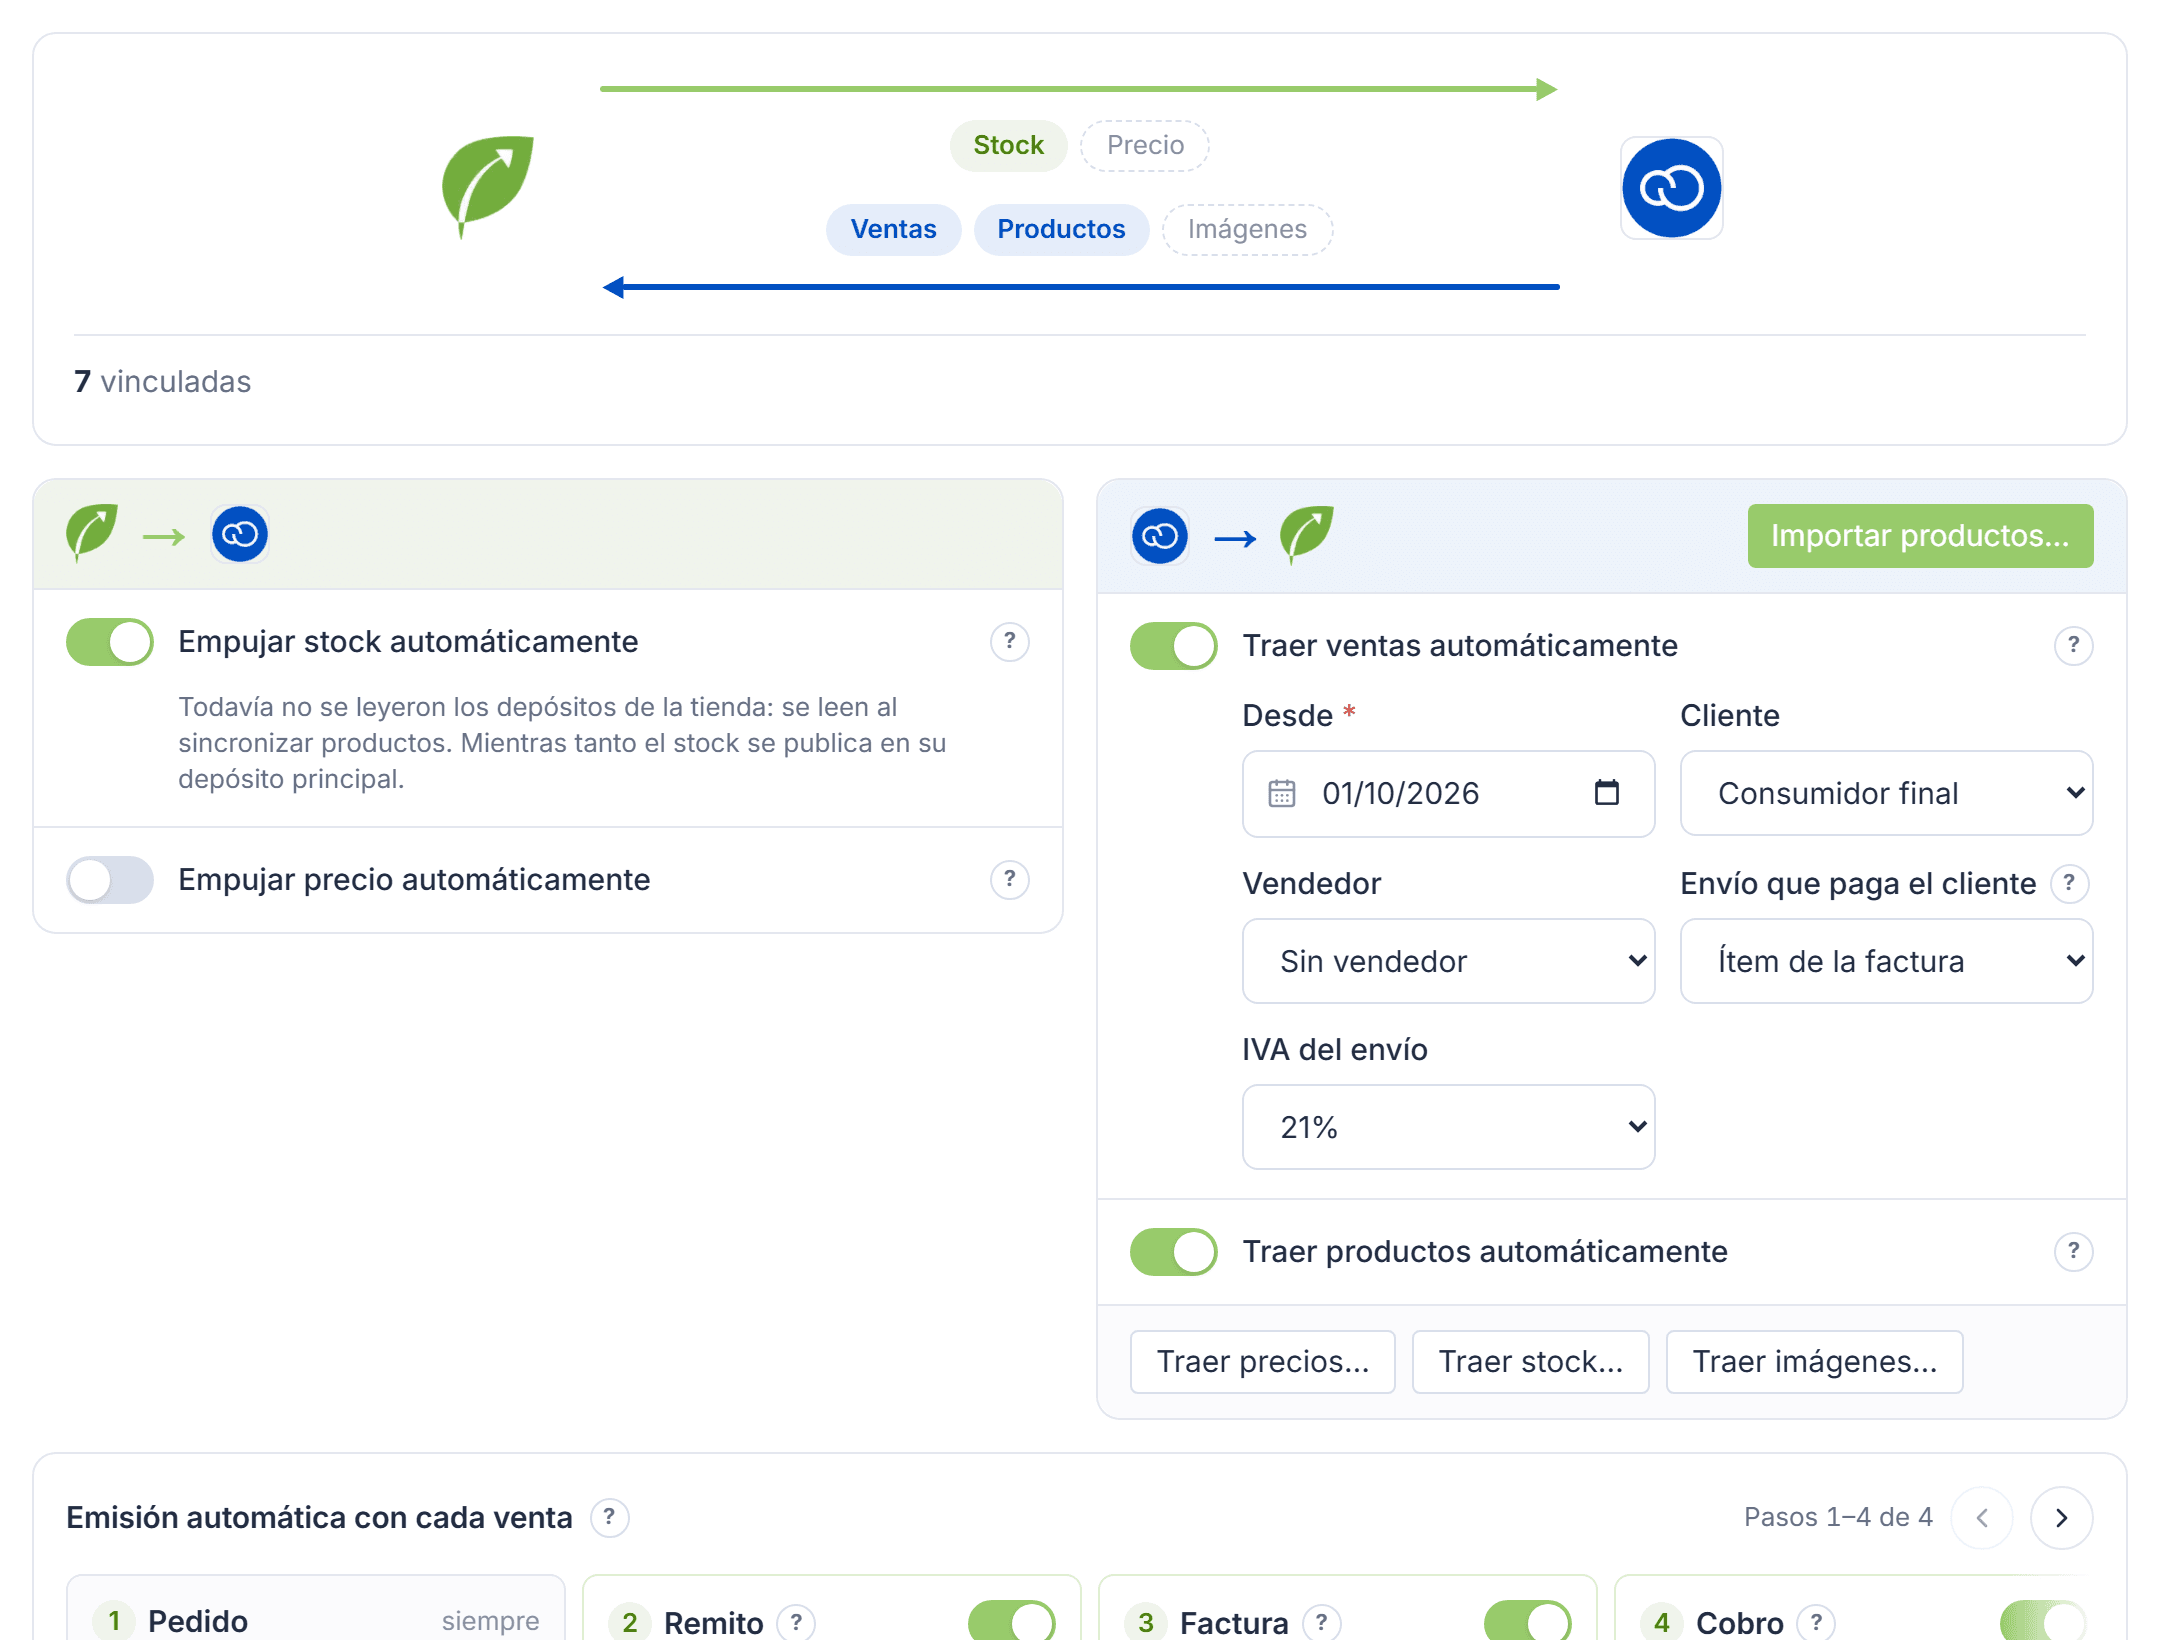Click the large green leaf logo

487,187
